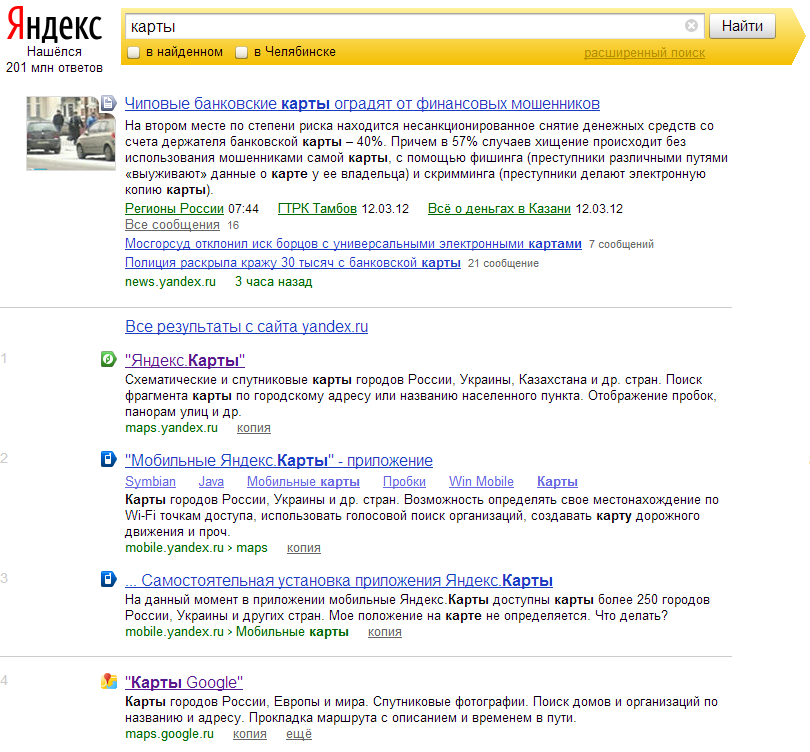
Task: Open the "ГТРК Тамбов" source link
Action: pos(317,209)
